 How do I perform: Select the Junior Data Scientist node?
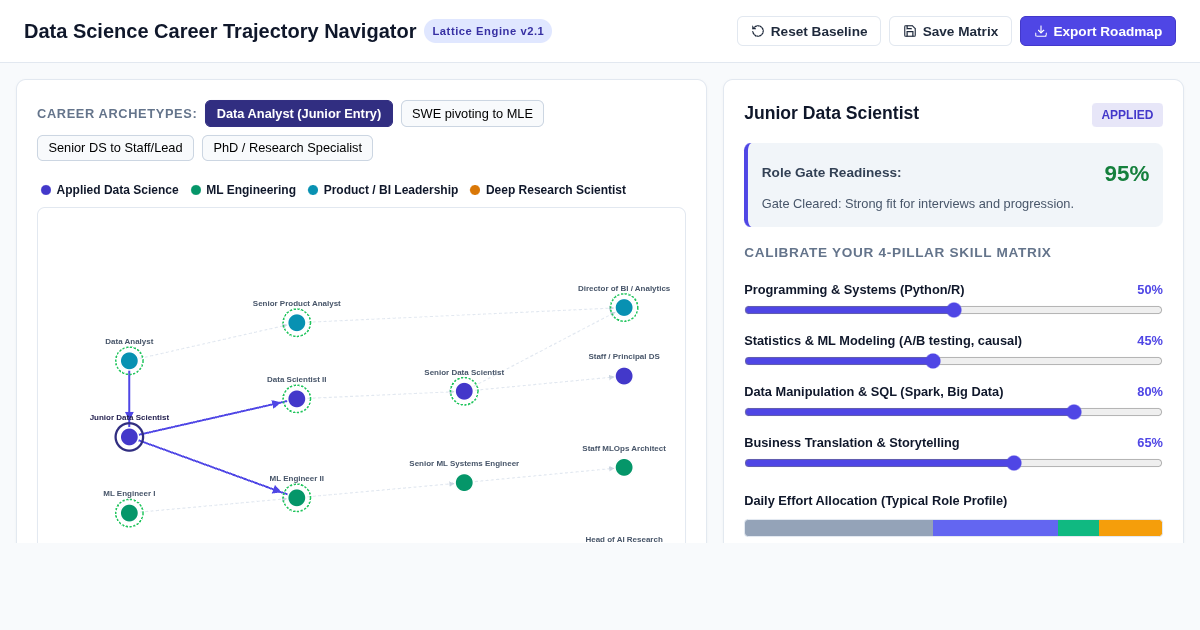pyautogui.click(x=129, y=437)
